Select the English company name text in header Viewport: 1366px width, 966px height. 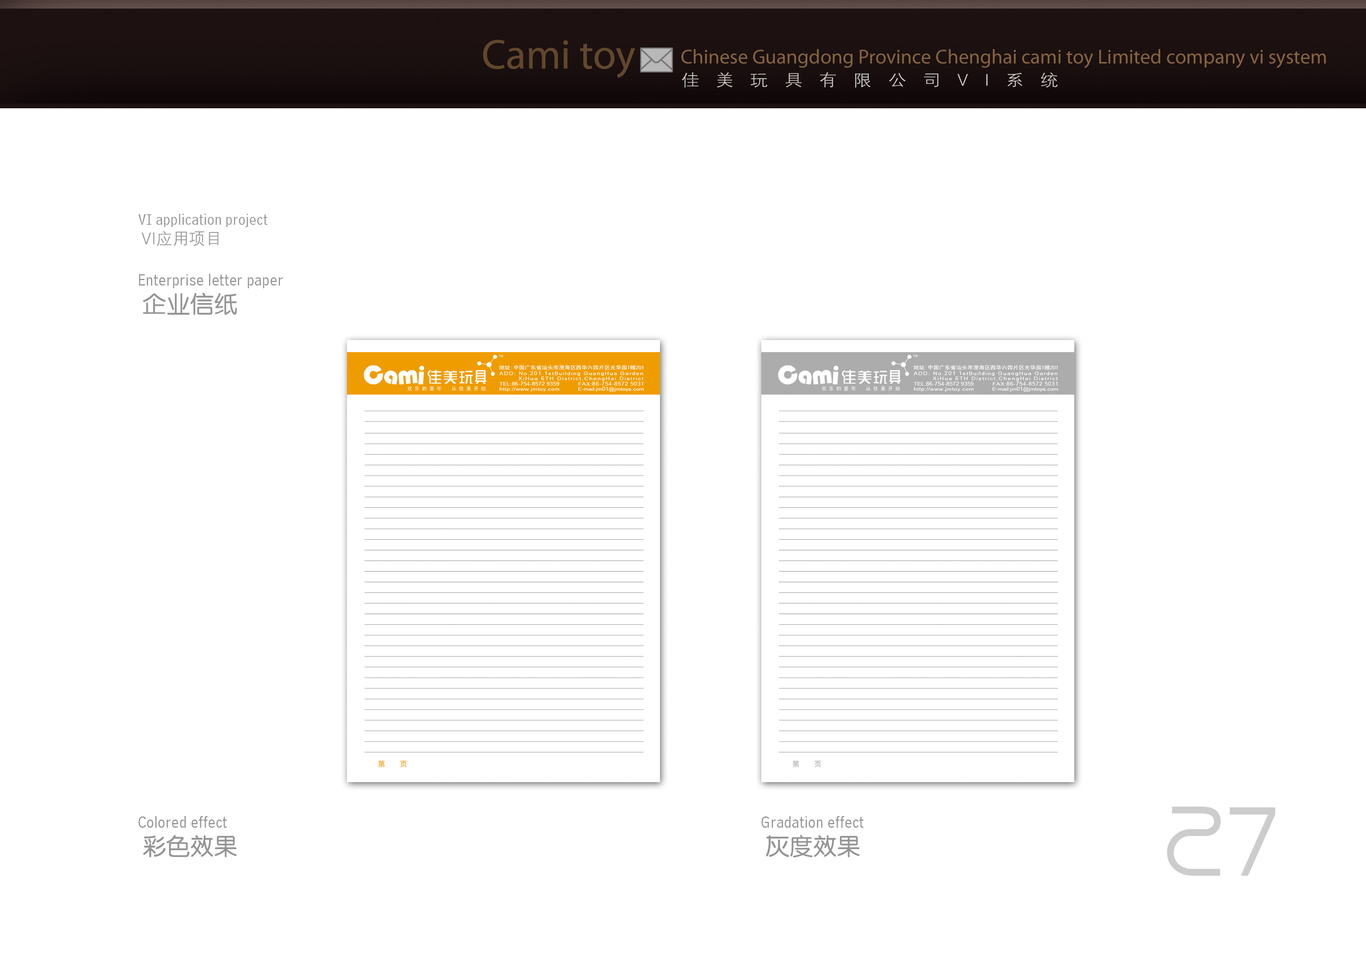(1003, 57)
